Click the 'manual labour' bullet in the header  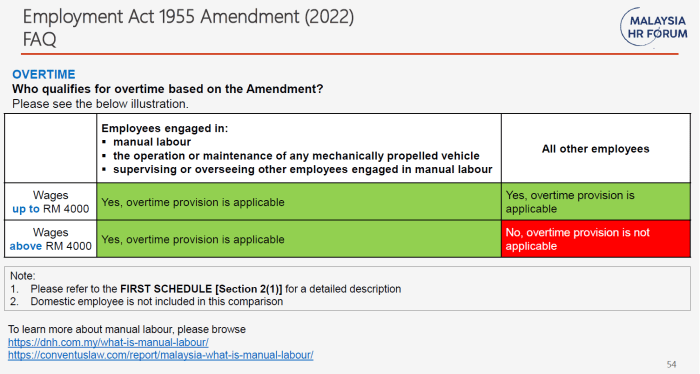(152, 142)
